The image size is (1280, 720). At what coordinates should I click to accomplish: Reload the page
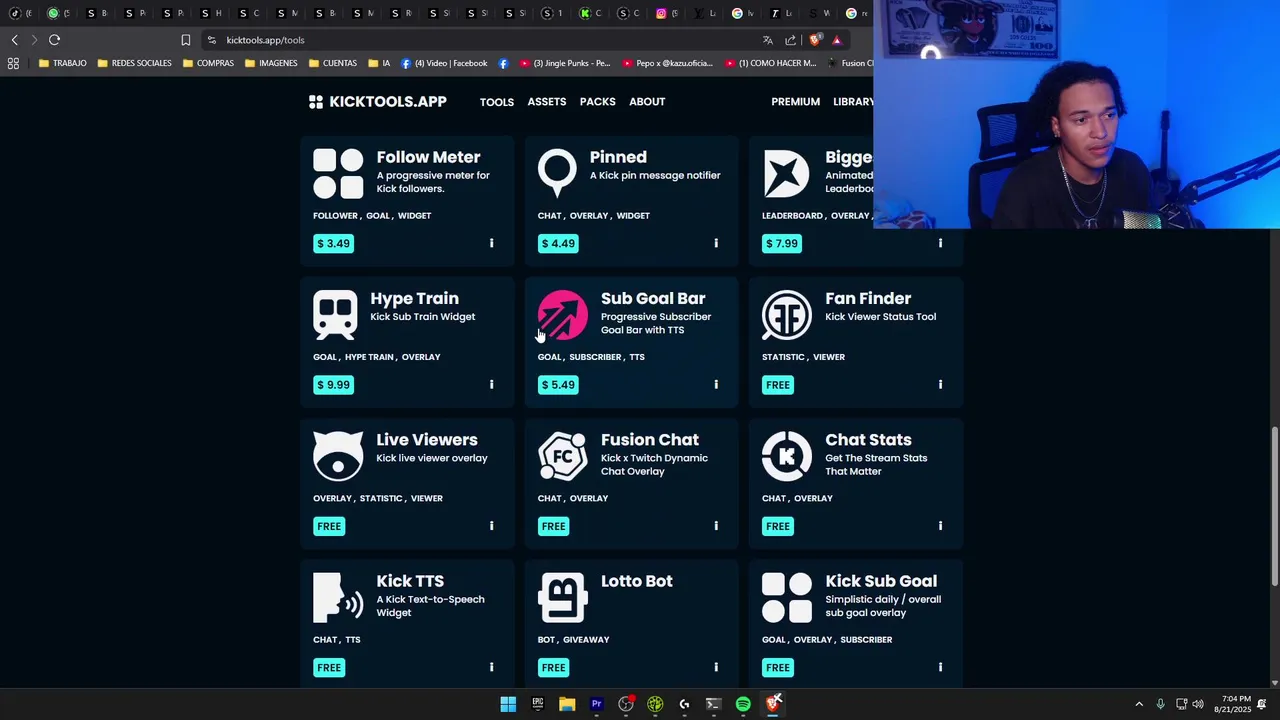[x=54, y=40]
